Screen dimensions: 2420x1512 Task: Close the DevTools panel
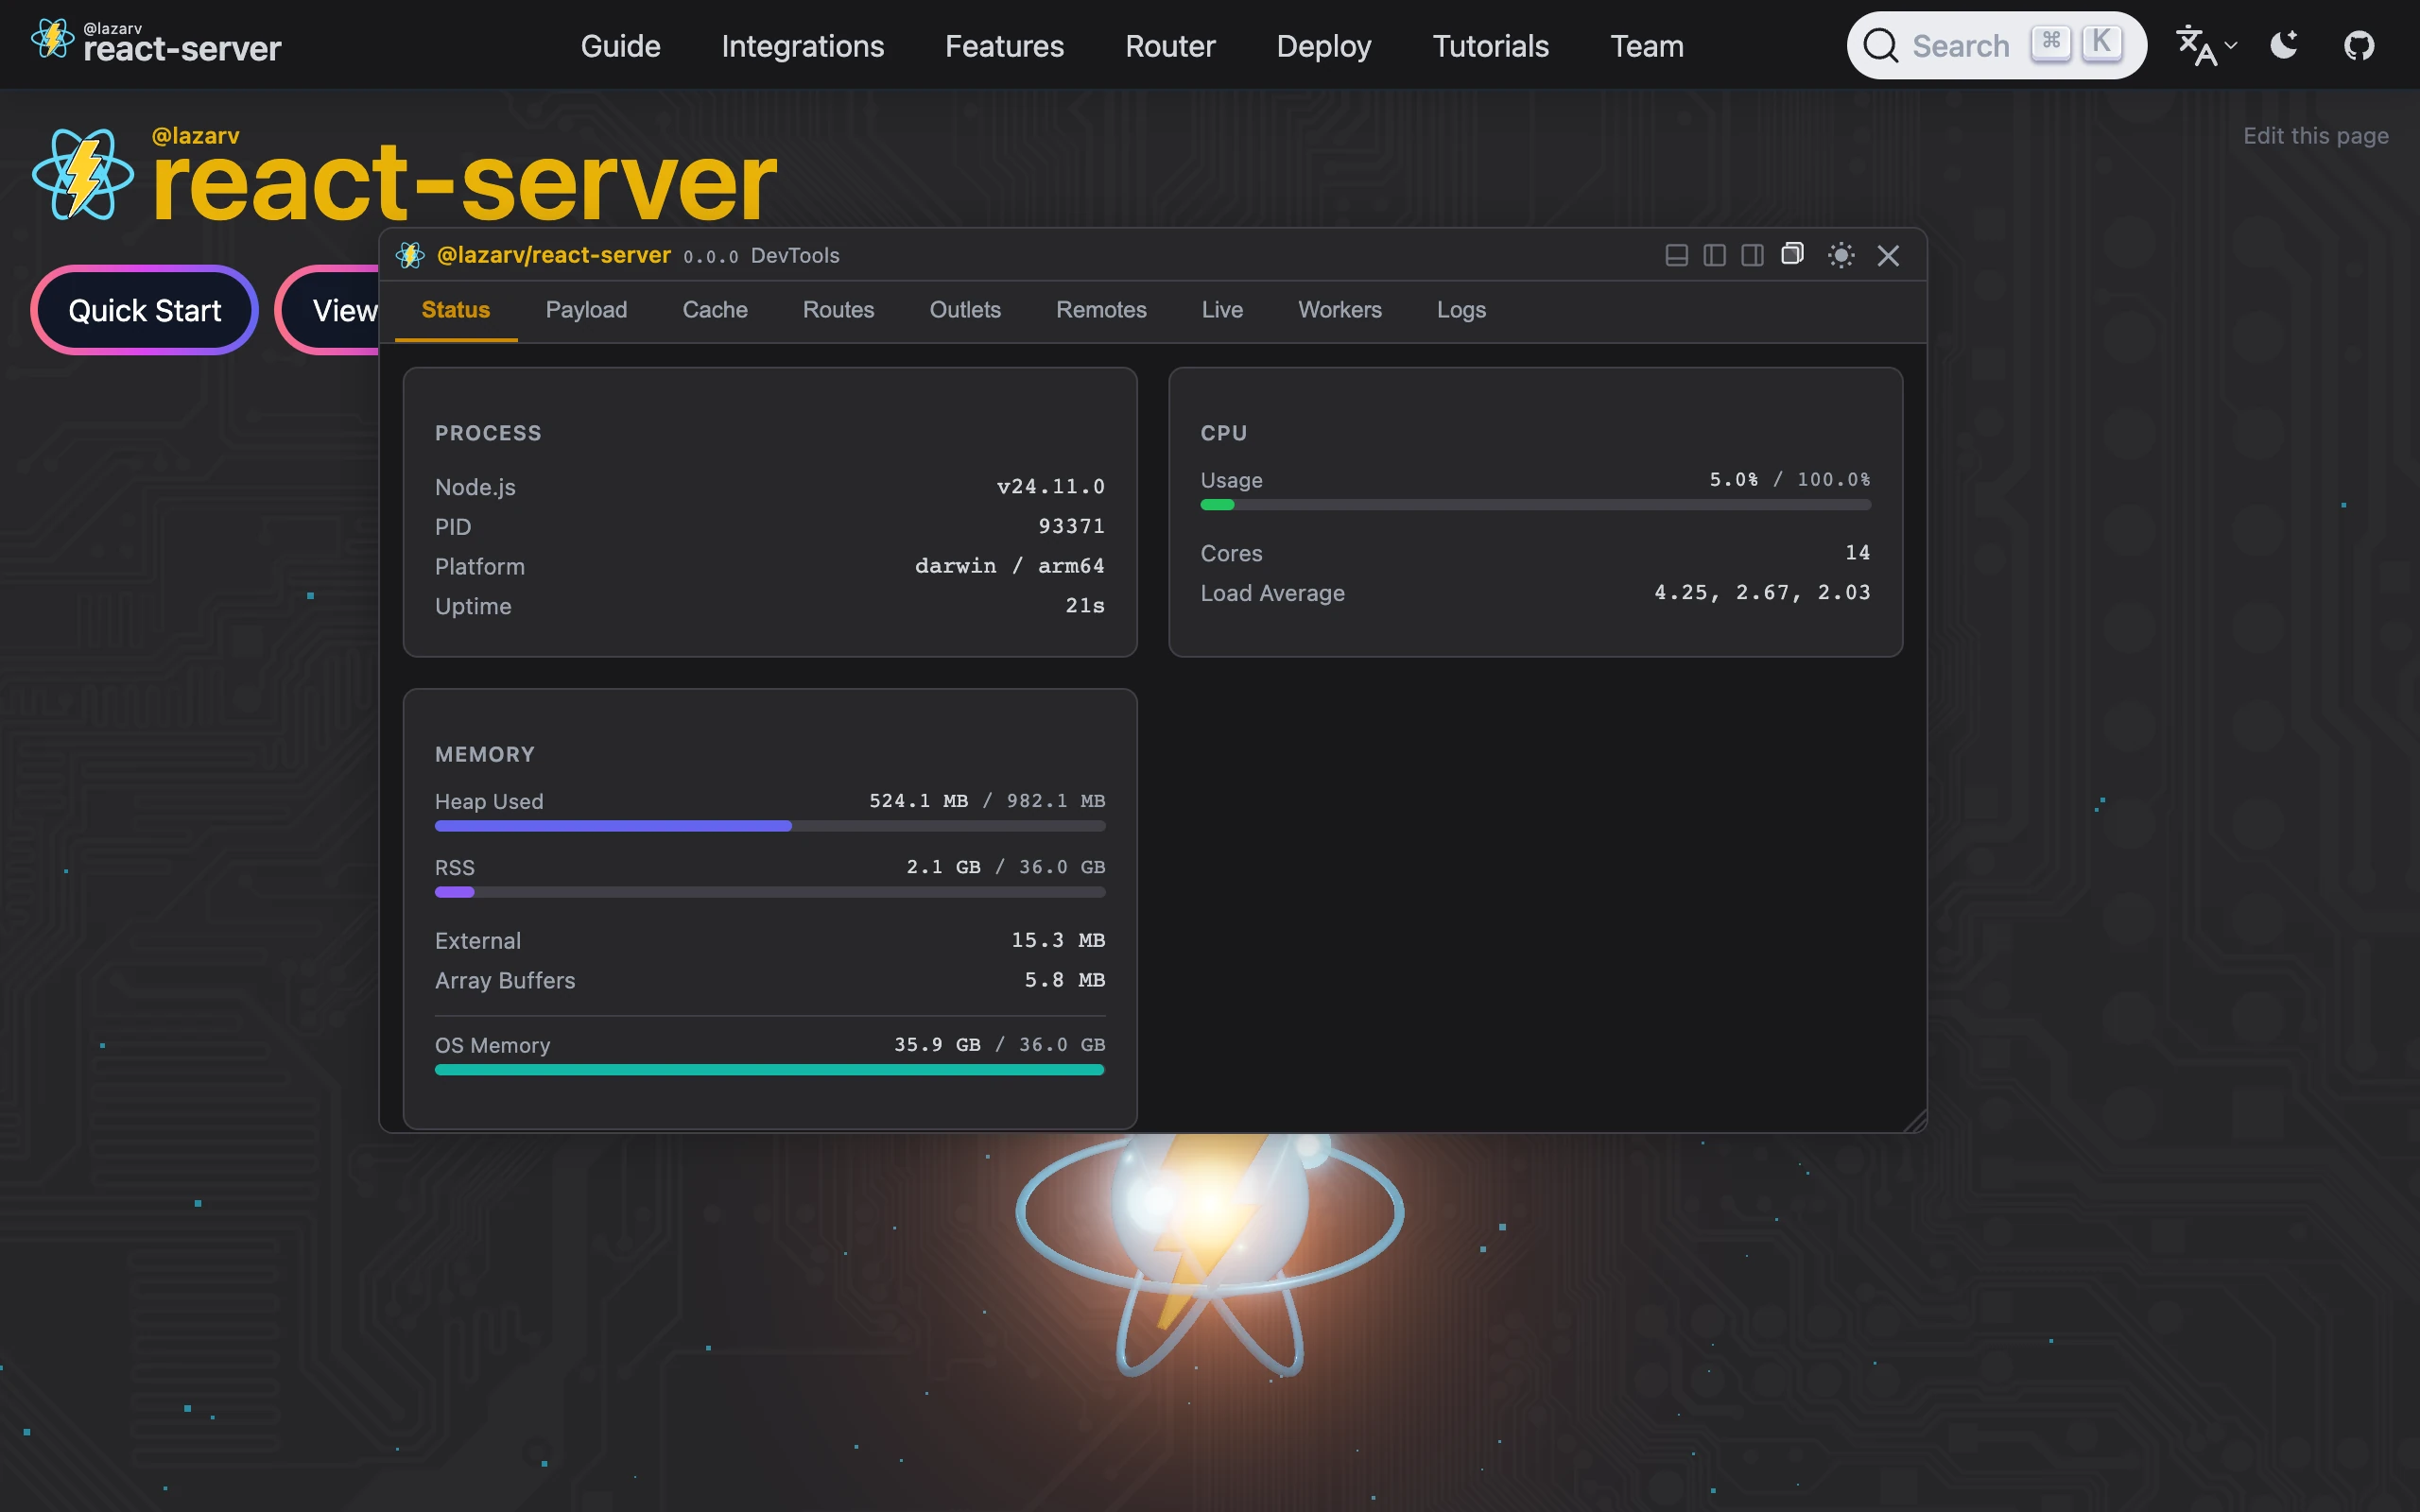click(x=1888, y=256)
